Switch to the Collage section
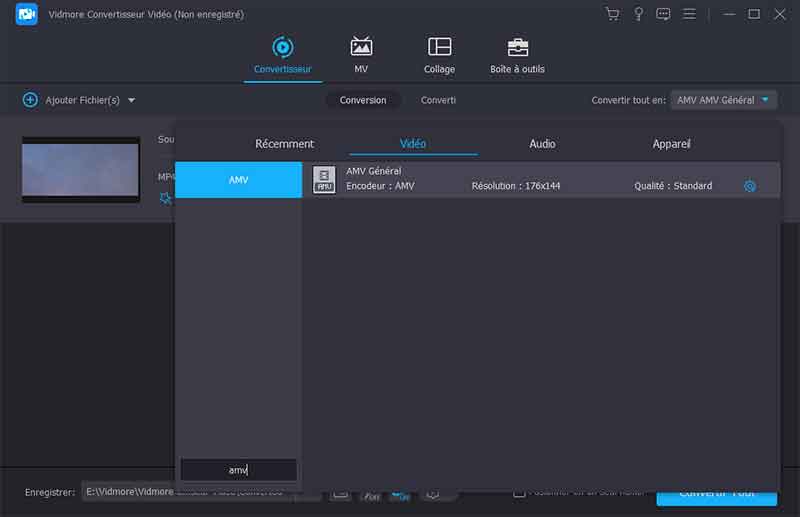 point(439,56)
